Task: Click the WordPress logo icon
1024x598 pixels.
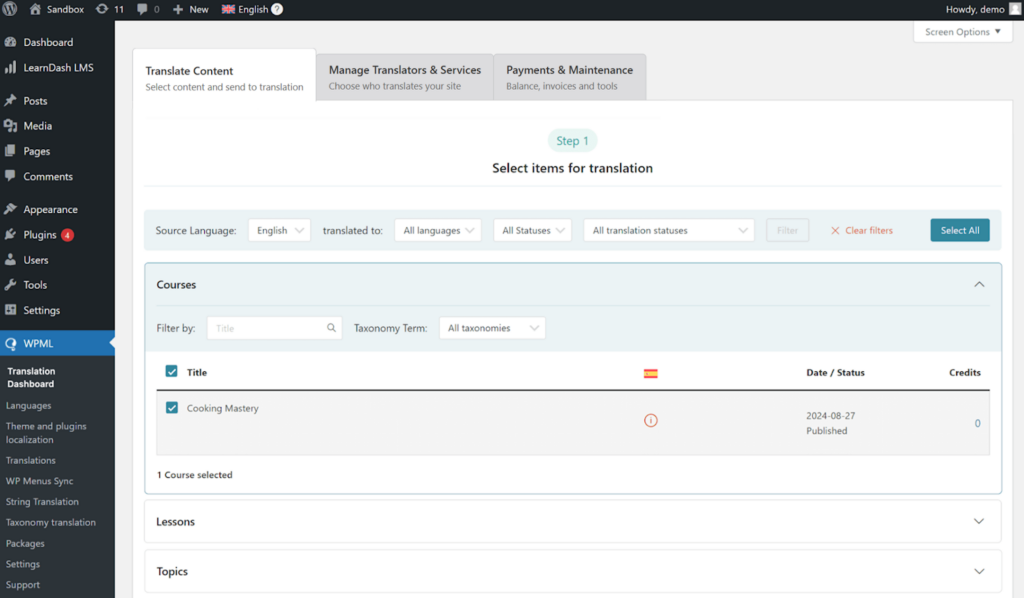Action: [10, 9]
